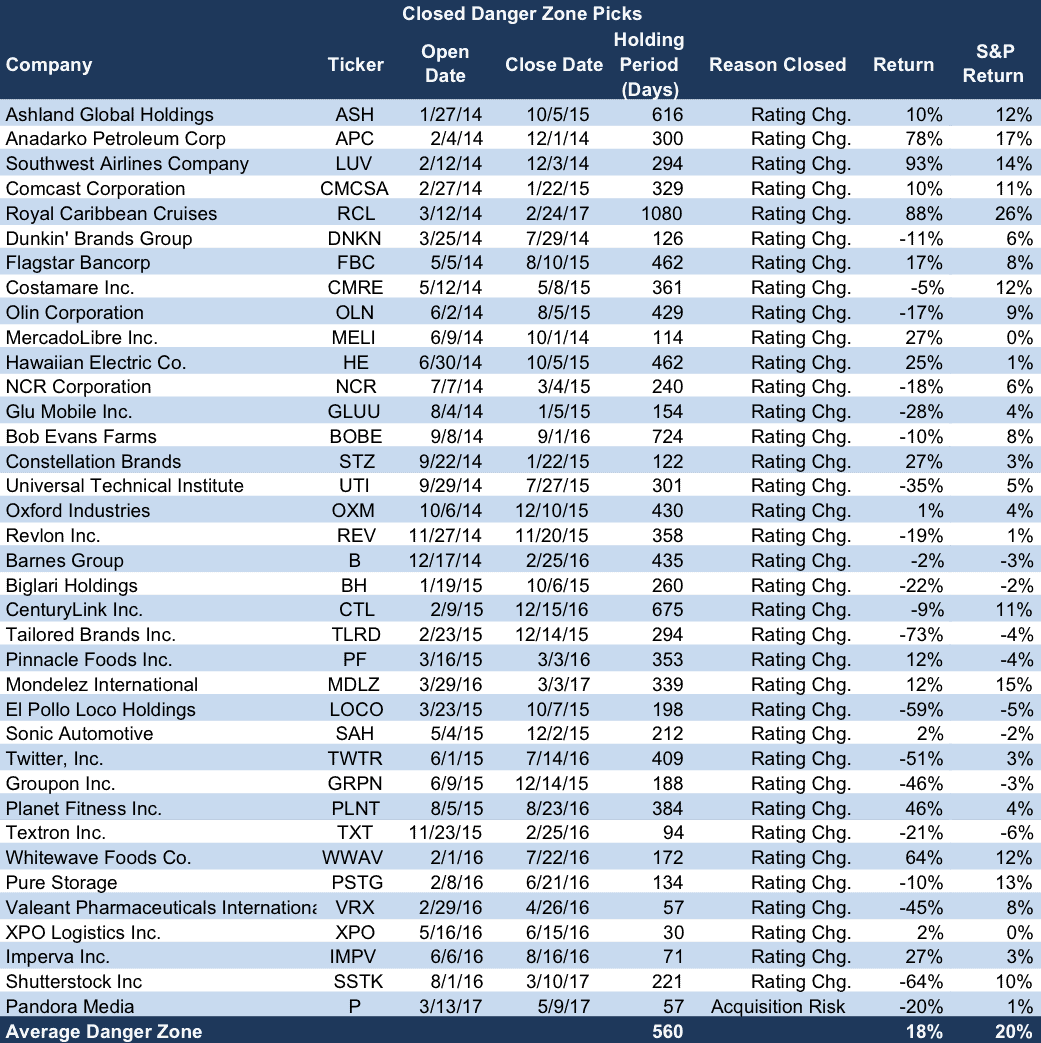Select the 'Universal Technical Institute' cell

point(124,486)
